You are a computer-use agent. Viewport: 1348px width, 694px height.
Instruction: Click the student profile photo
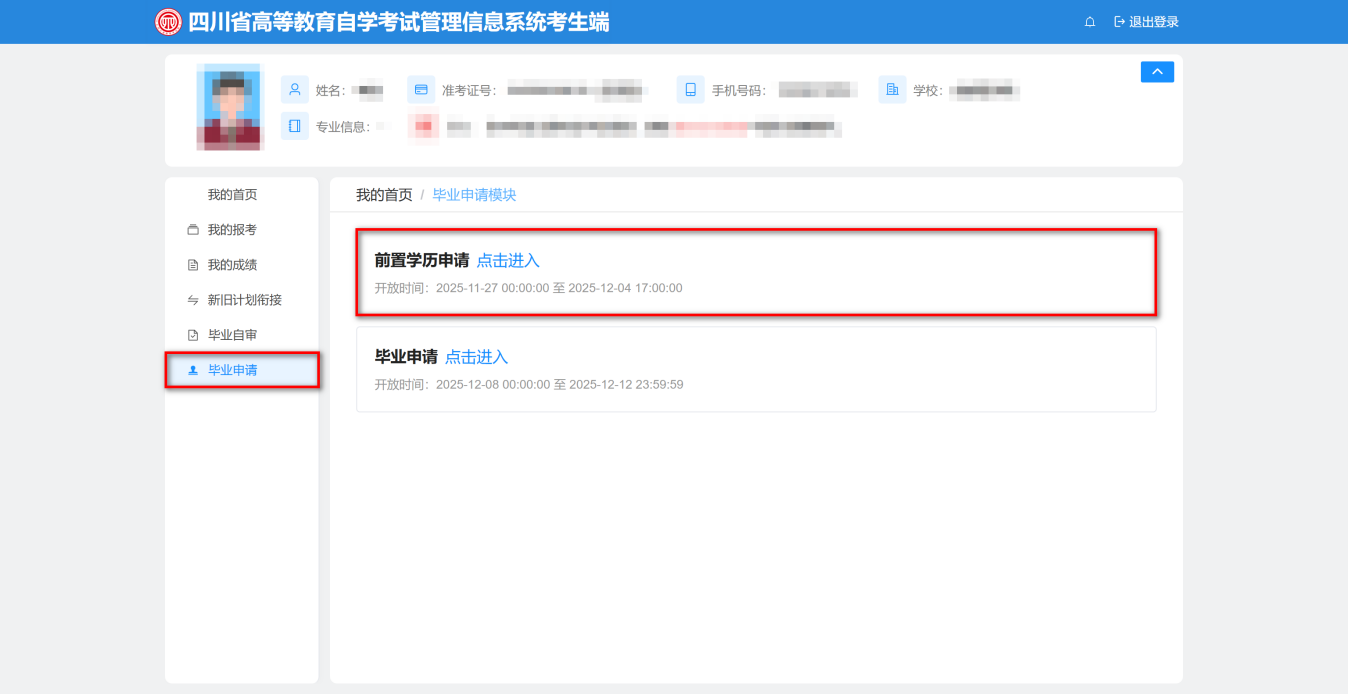227,107
